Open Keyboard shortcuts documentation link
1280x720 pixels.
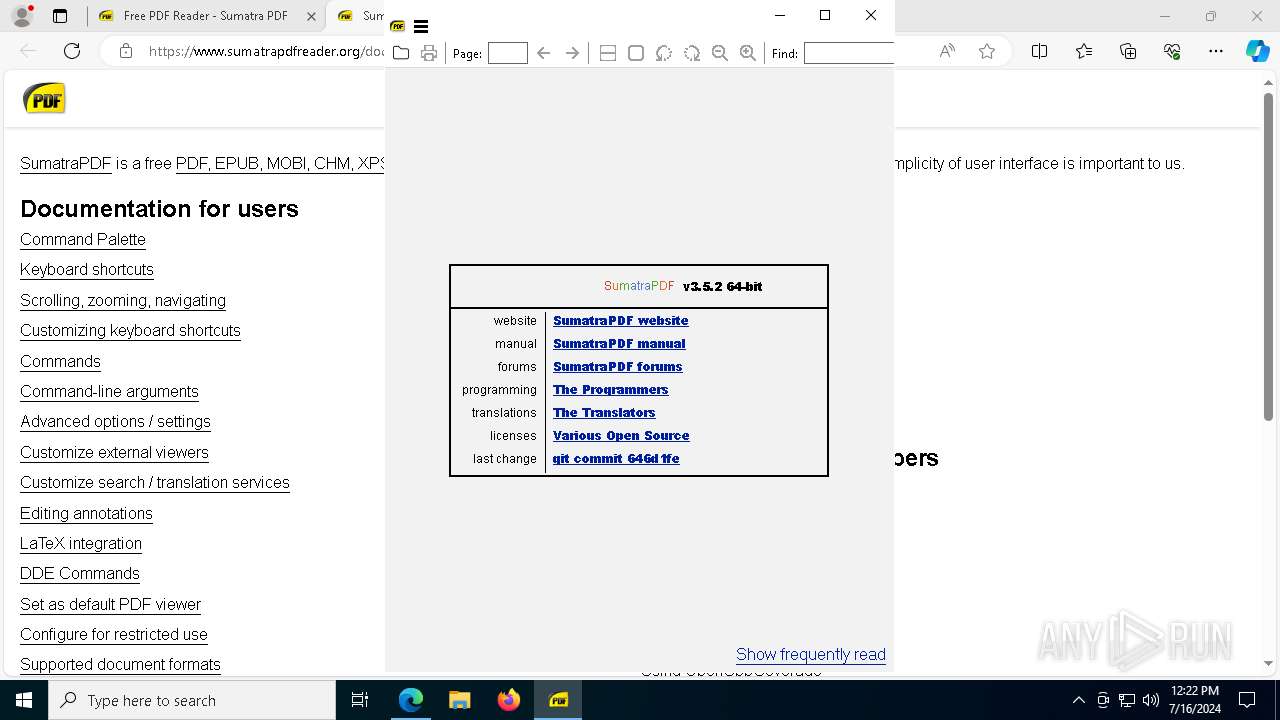click(87, 269)
